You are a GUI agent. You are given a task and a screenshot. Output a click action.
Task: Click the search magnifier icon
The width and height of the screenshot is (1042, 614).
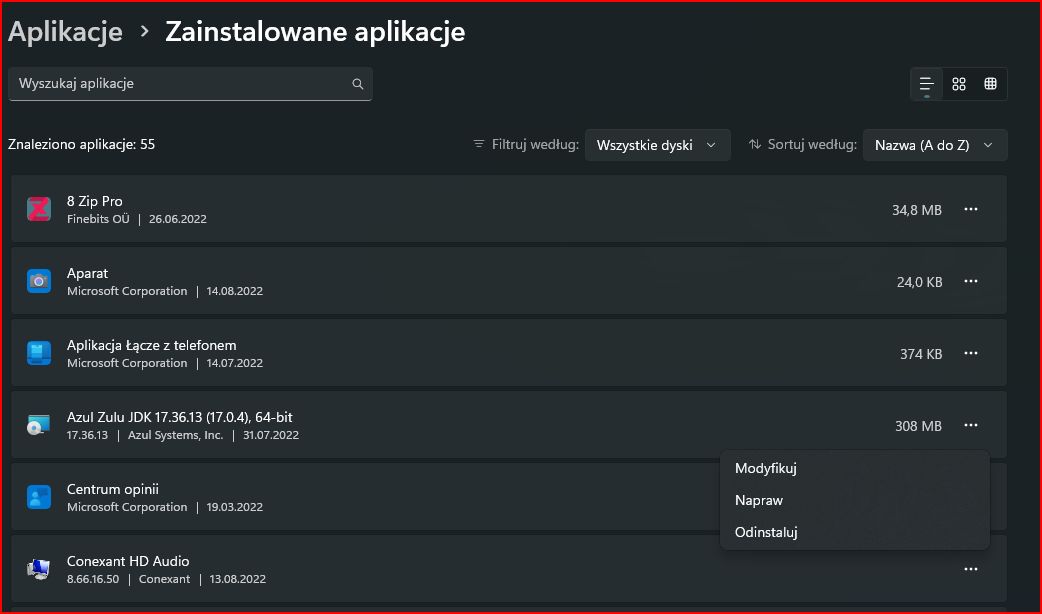click(x=358, y=84)
